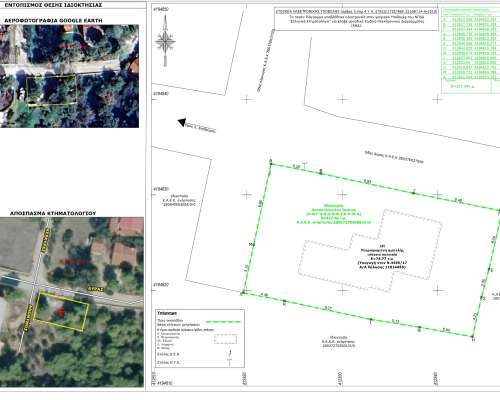
Task: Click the green dashed line sample in legend
Action: (223, 322)
